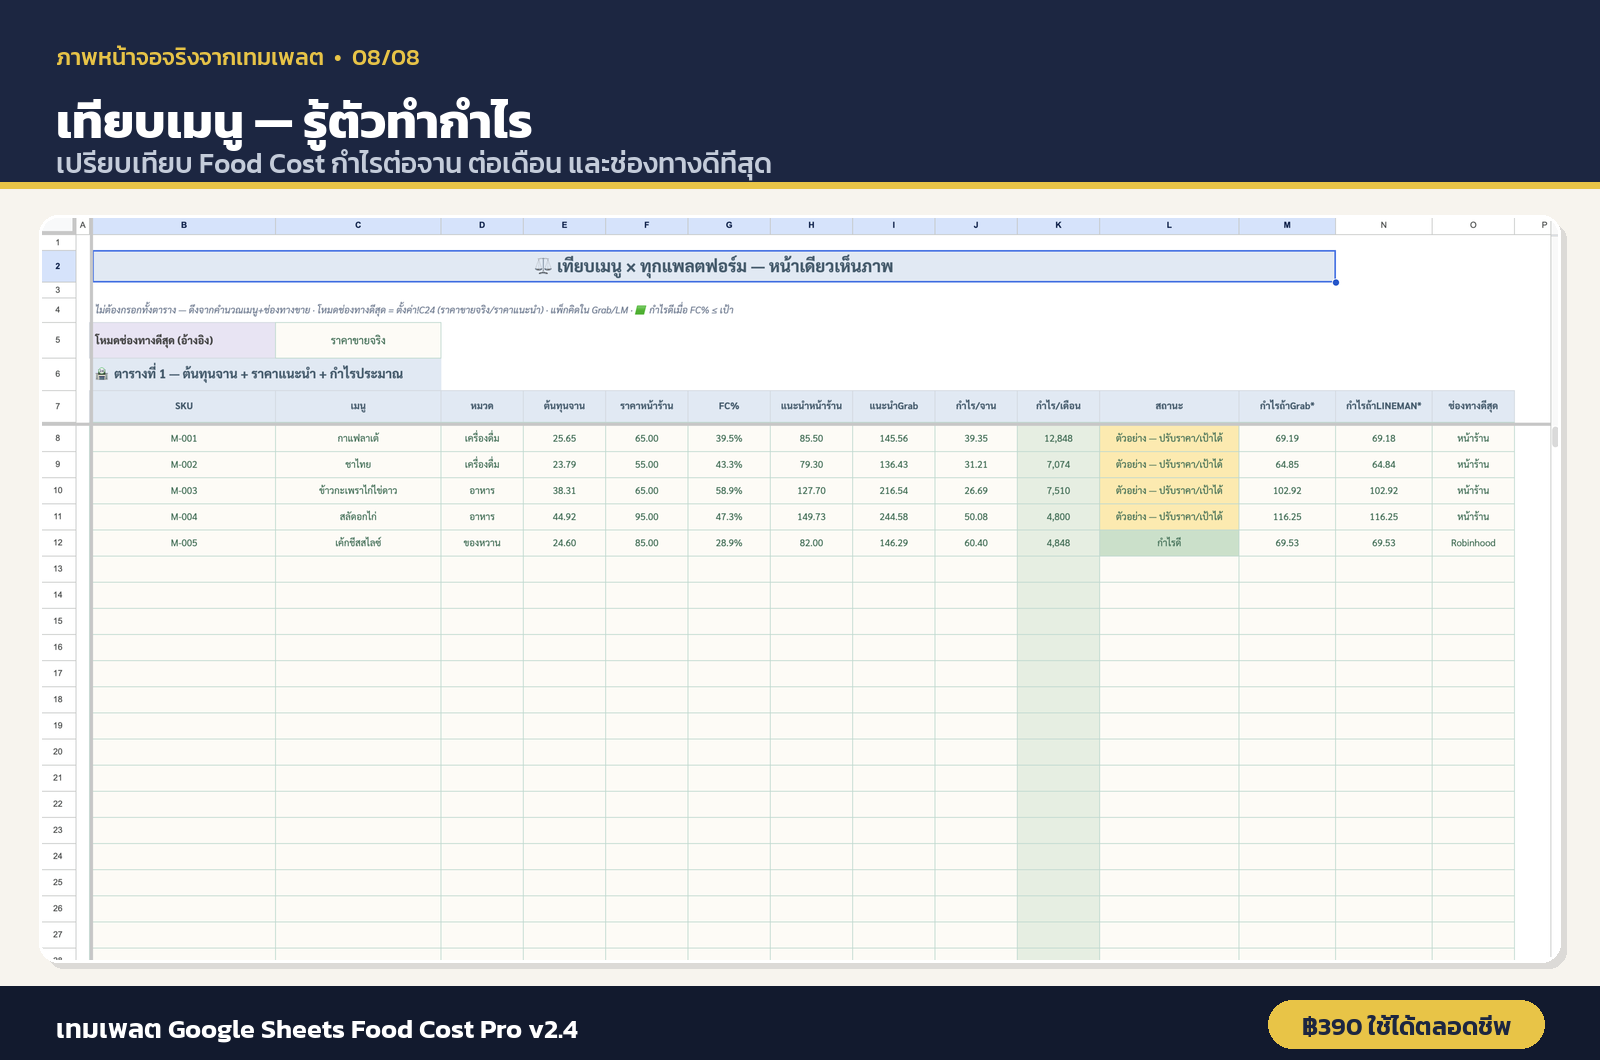Select the ราคาขายจริง mode cell
This screenshot has height=1060, width=1600.
click(x=358, y=340)
